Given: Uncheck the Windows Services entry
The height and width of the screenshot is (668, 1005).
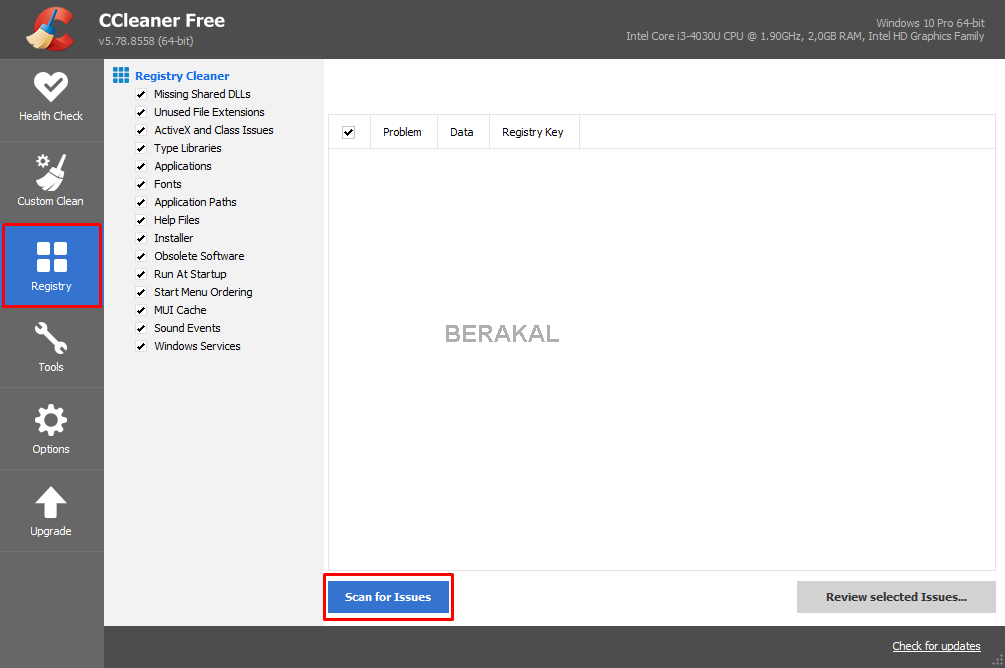Looking at the screenshot, I should pyautogui.click(x=141, y=346).
